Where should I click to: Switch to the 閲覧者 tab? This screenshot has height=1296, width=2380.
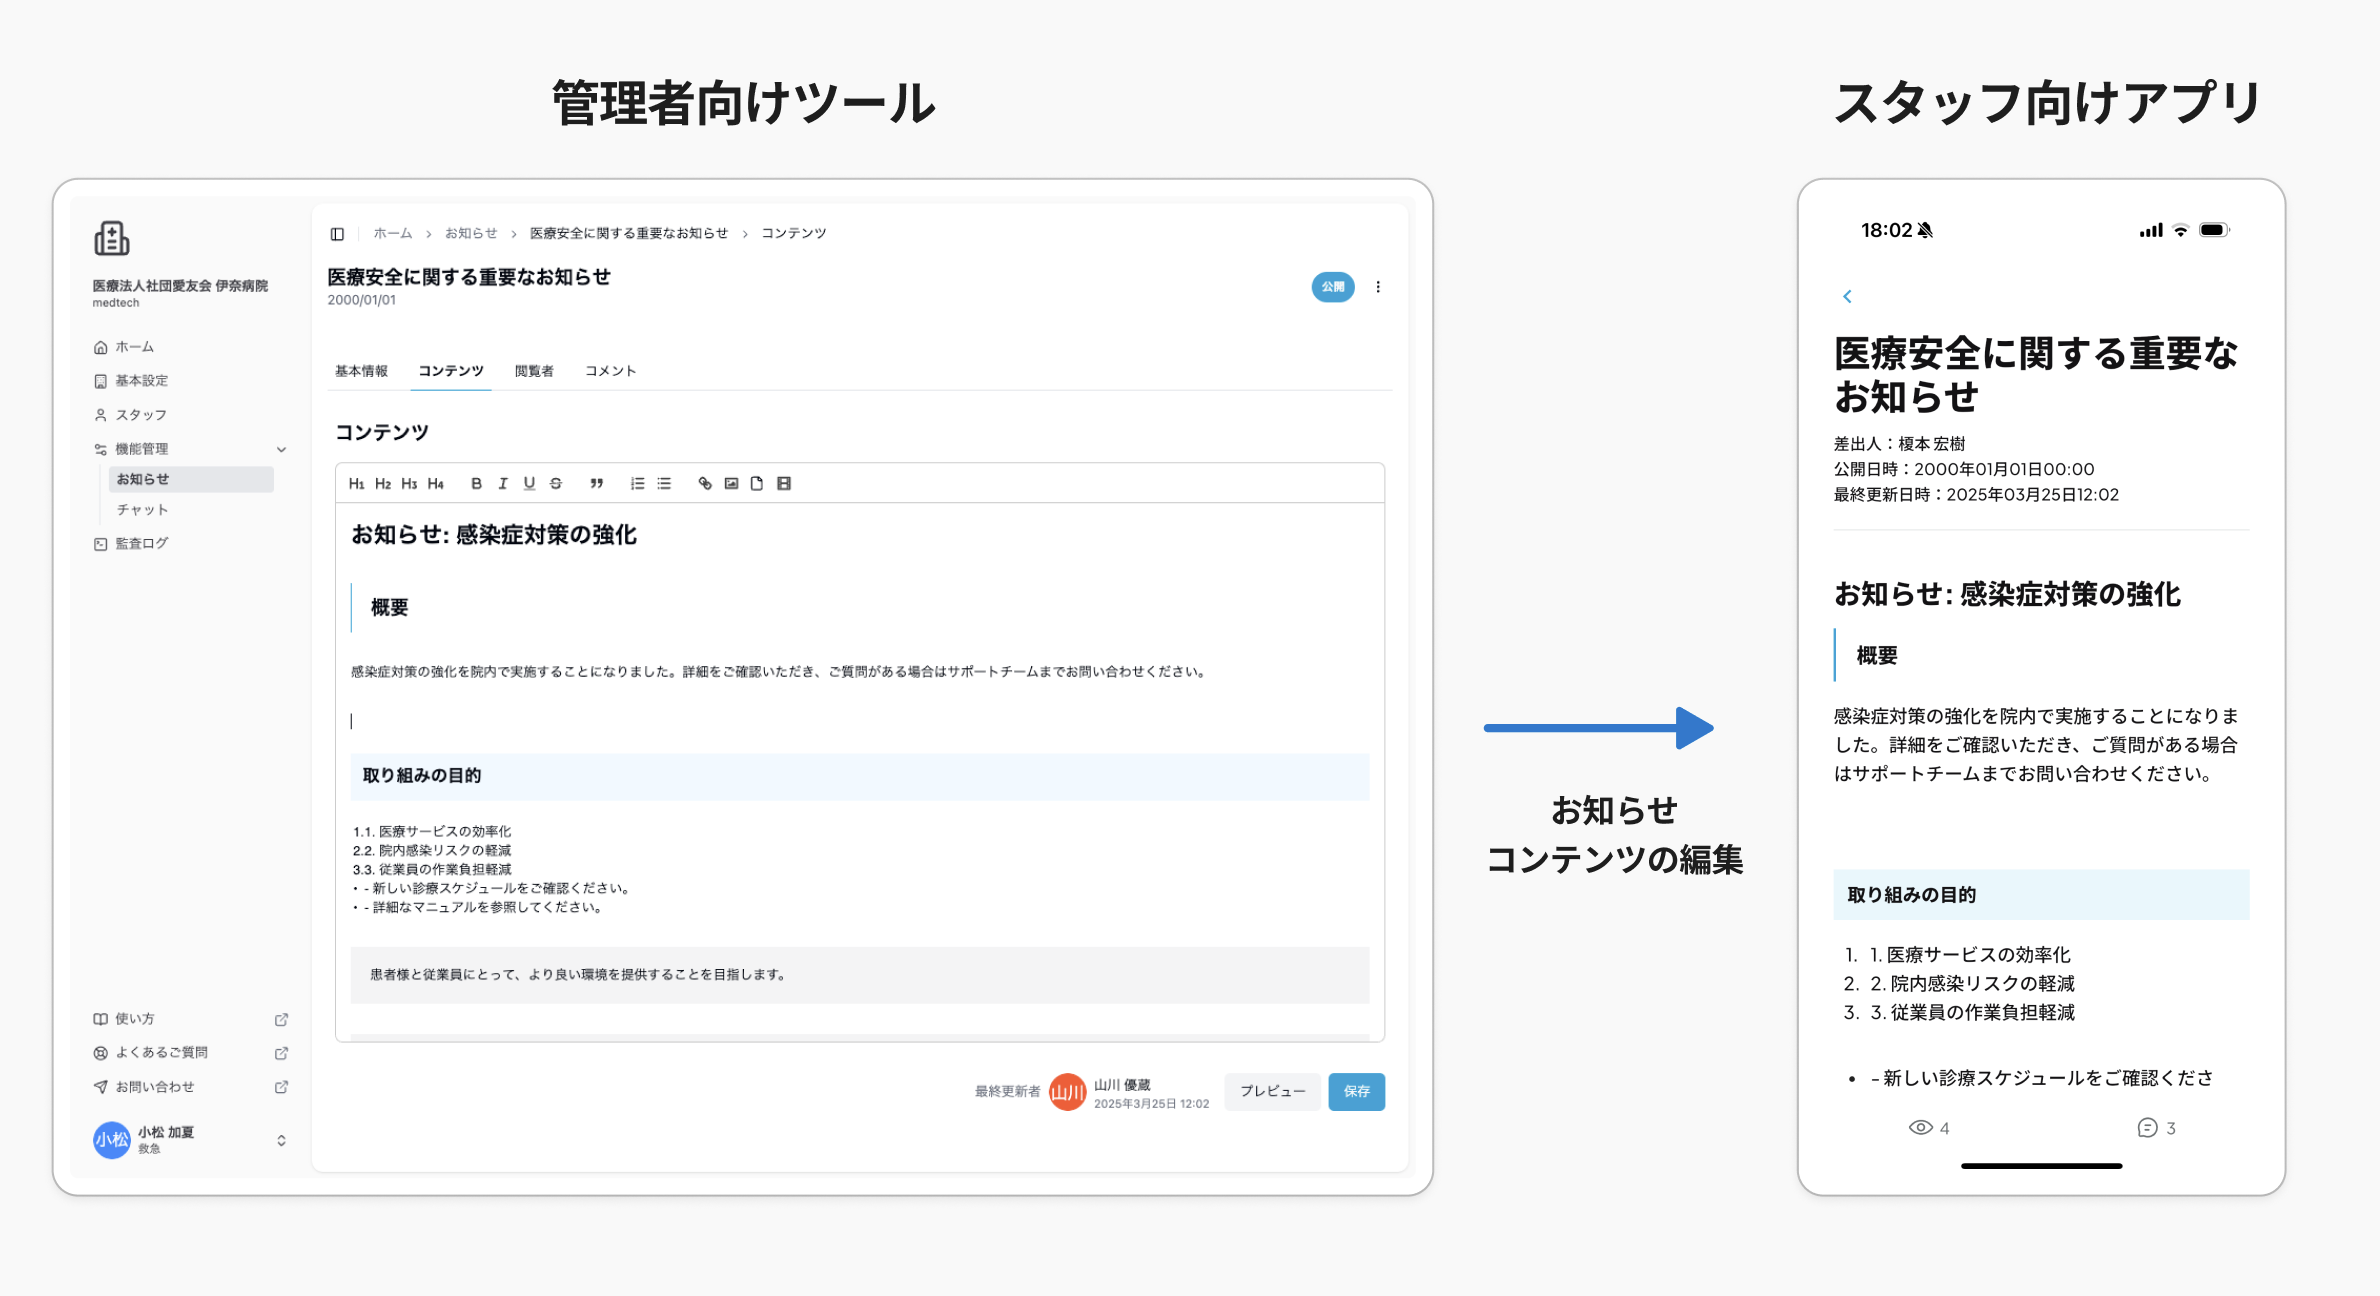click(x=534, y=371)
